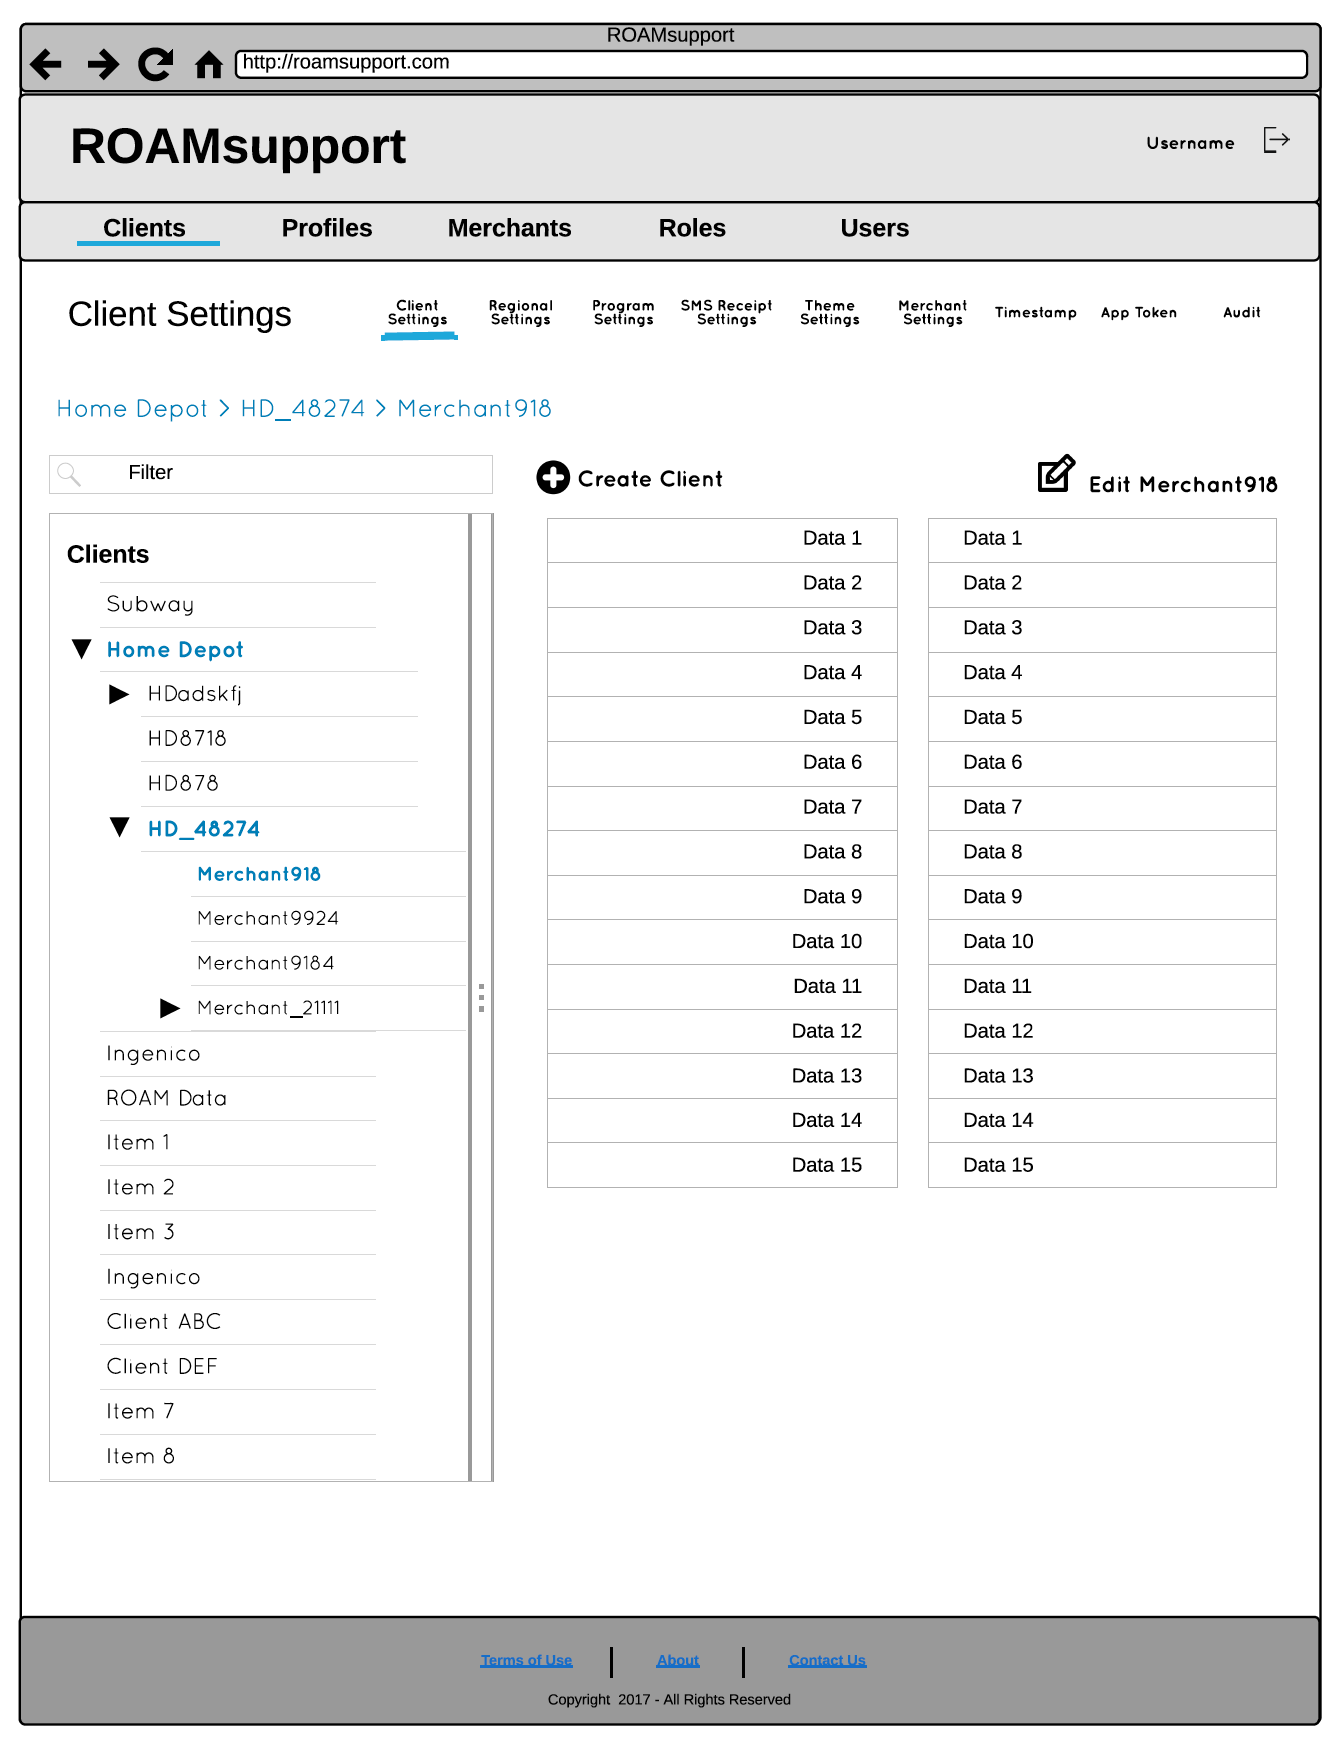Image resolution: width=1342 pixels, height=1746 pixels.
Task: Select the Timestamp sub-tab
Action: [x=1036, y=313]
